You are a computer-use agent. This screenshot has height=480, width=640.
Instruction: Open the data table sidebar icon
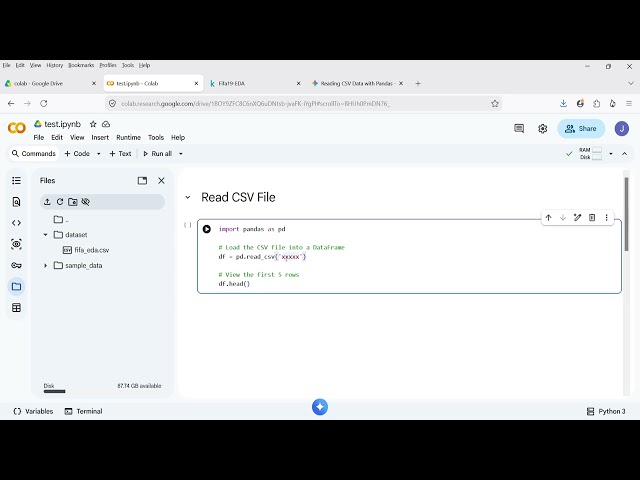[x=16, y=308]
